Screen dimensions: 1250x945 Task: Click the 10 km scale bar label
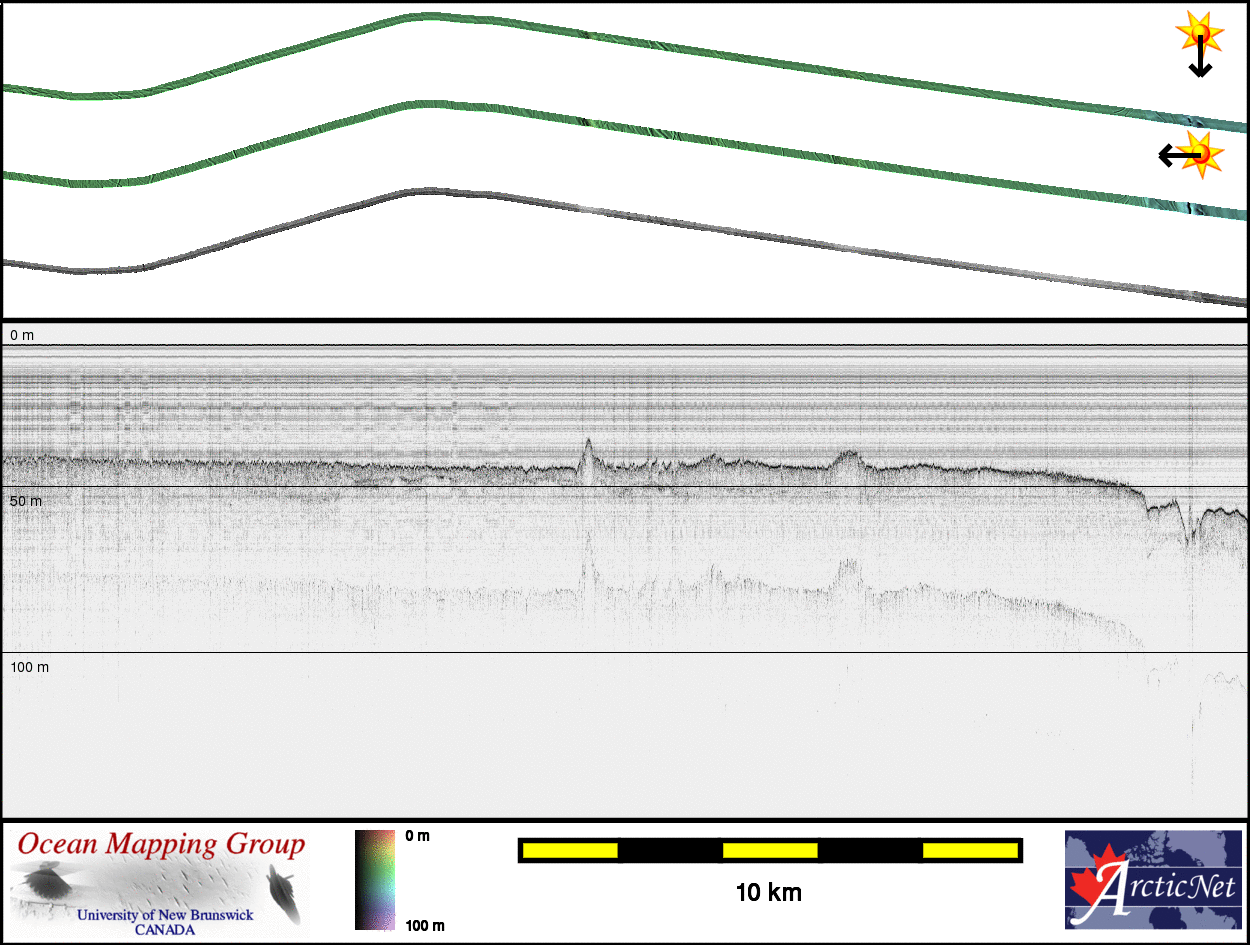pos(768,893)
